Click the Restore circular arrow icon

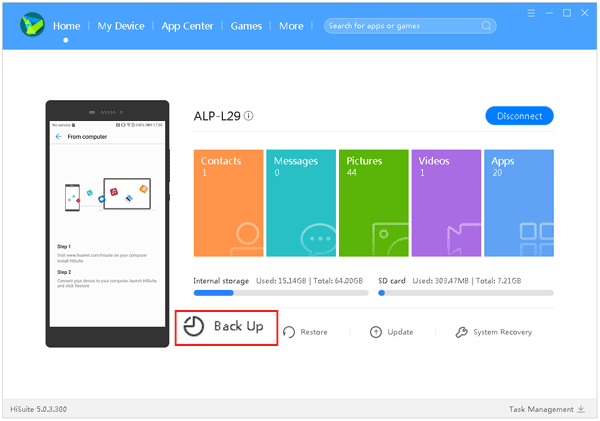pos(289,332)
